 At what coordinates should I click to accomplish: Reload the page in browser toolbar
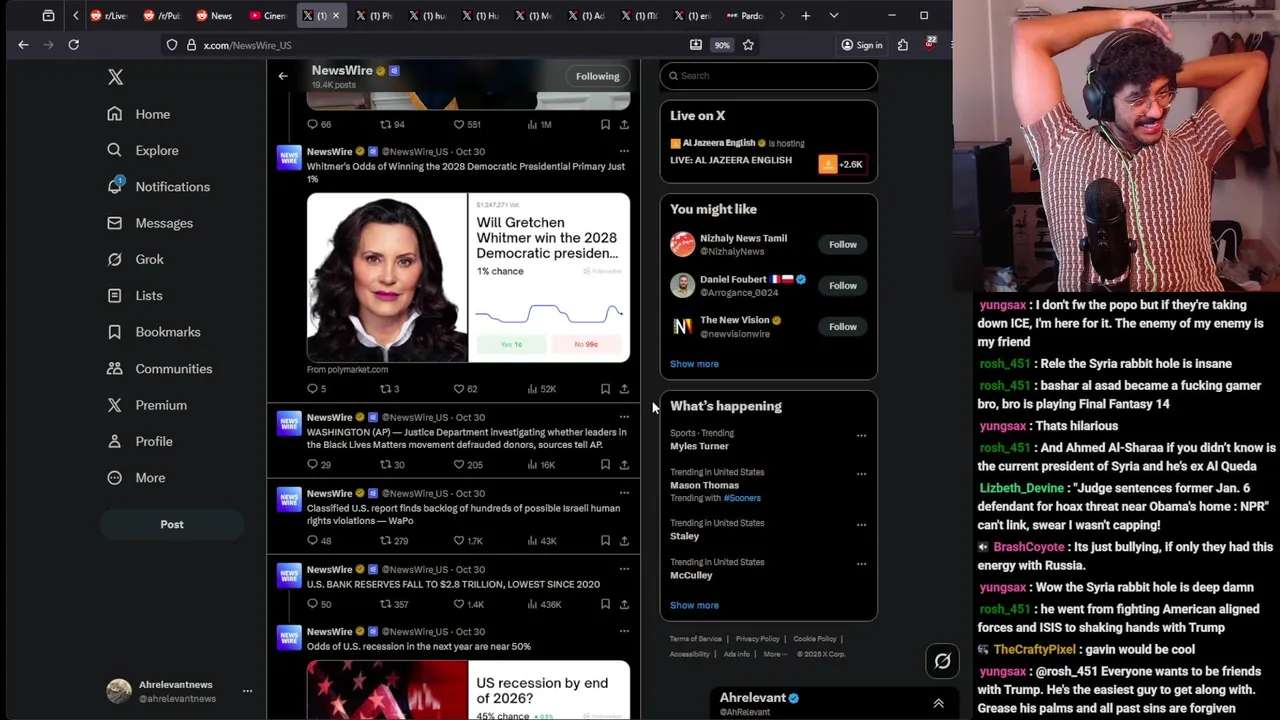(73, 45)
